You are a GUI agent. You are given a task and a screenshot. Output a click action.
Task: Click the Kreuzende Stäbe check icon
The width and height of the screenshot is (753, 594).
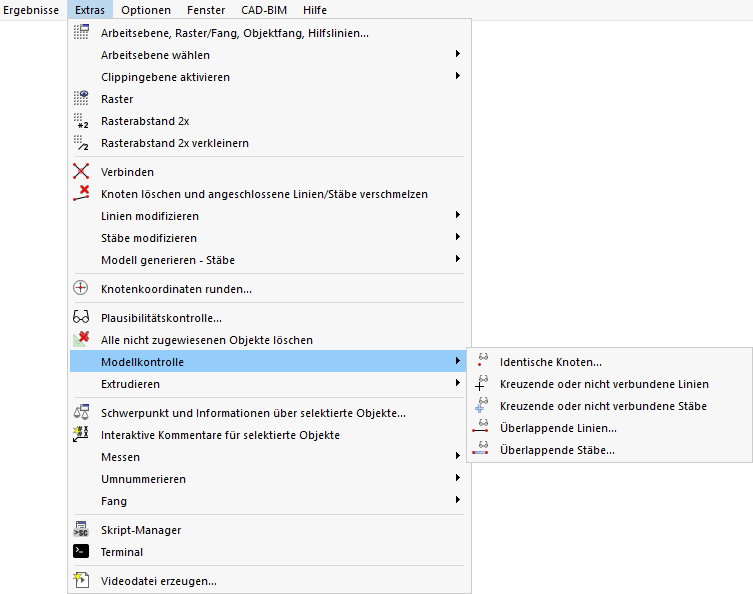coord(481,405)
